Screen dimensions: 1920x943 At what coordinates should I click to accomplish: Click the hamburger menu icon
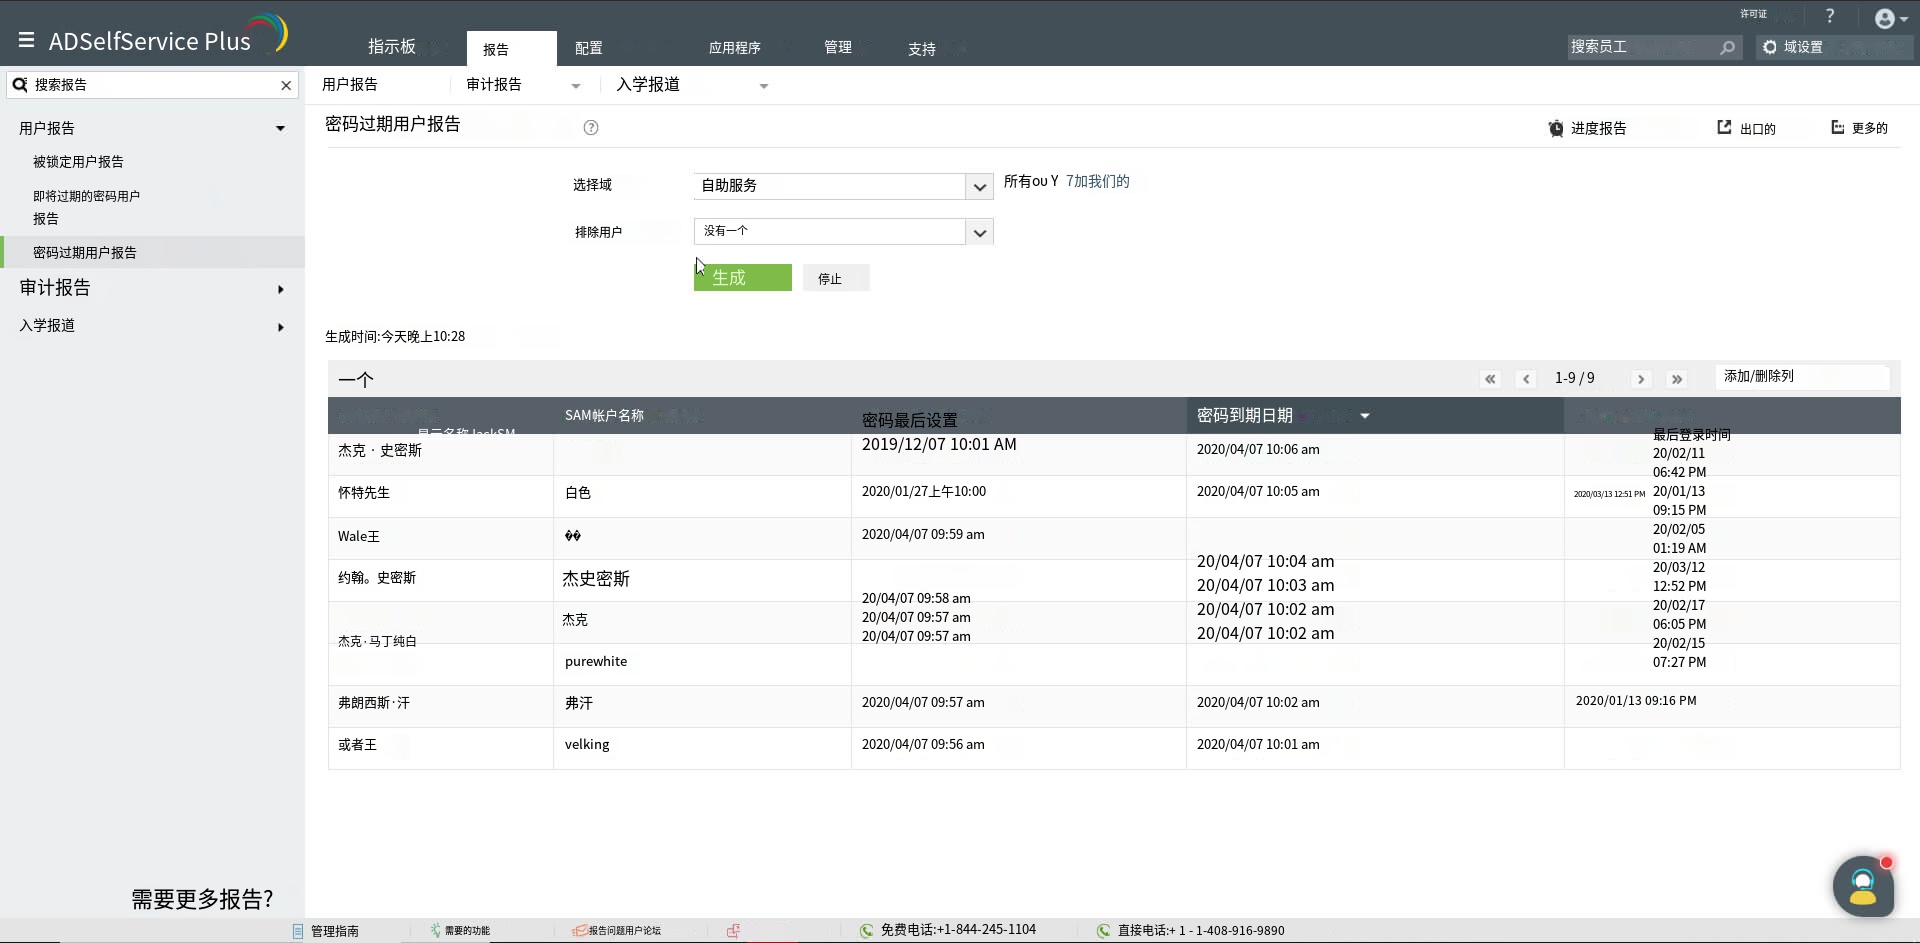tap(26, 40)
